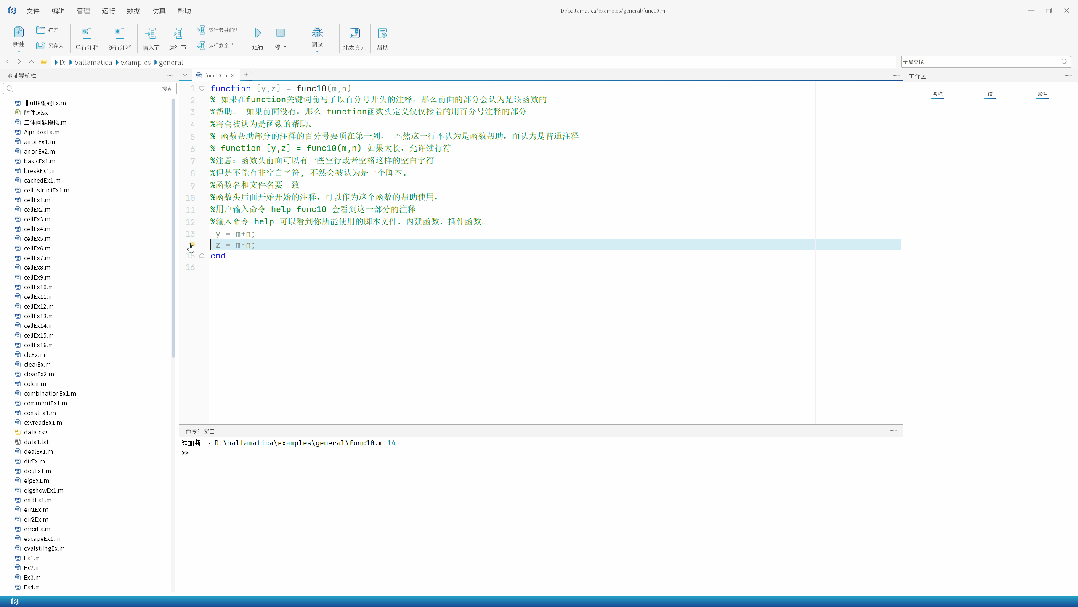
Task: Expand the fold marker beside the end keyword
Action: pos(201,256)
